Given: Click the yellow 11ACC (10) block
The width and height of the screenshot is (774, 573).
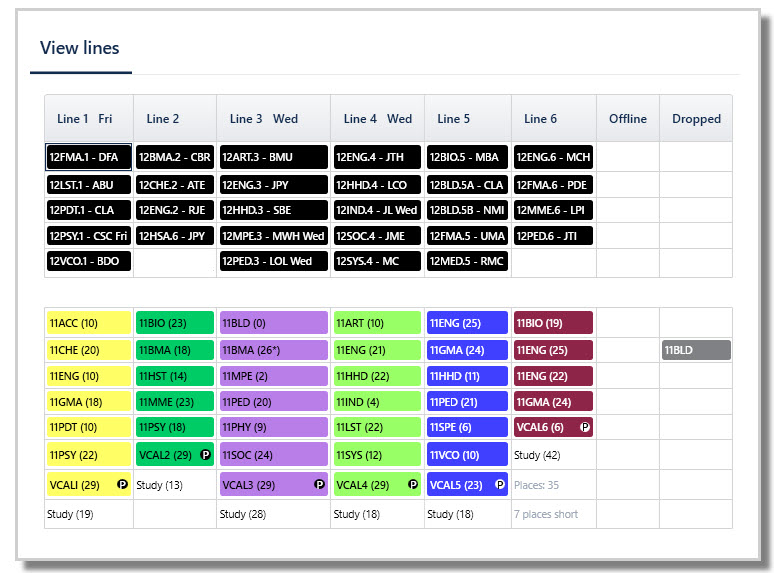Looking at the screenshot, I should (x=89, y=323).
